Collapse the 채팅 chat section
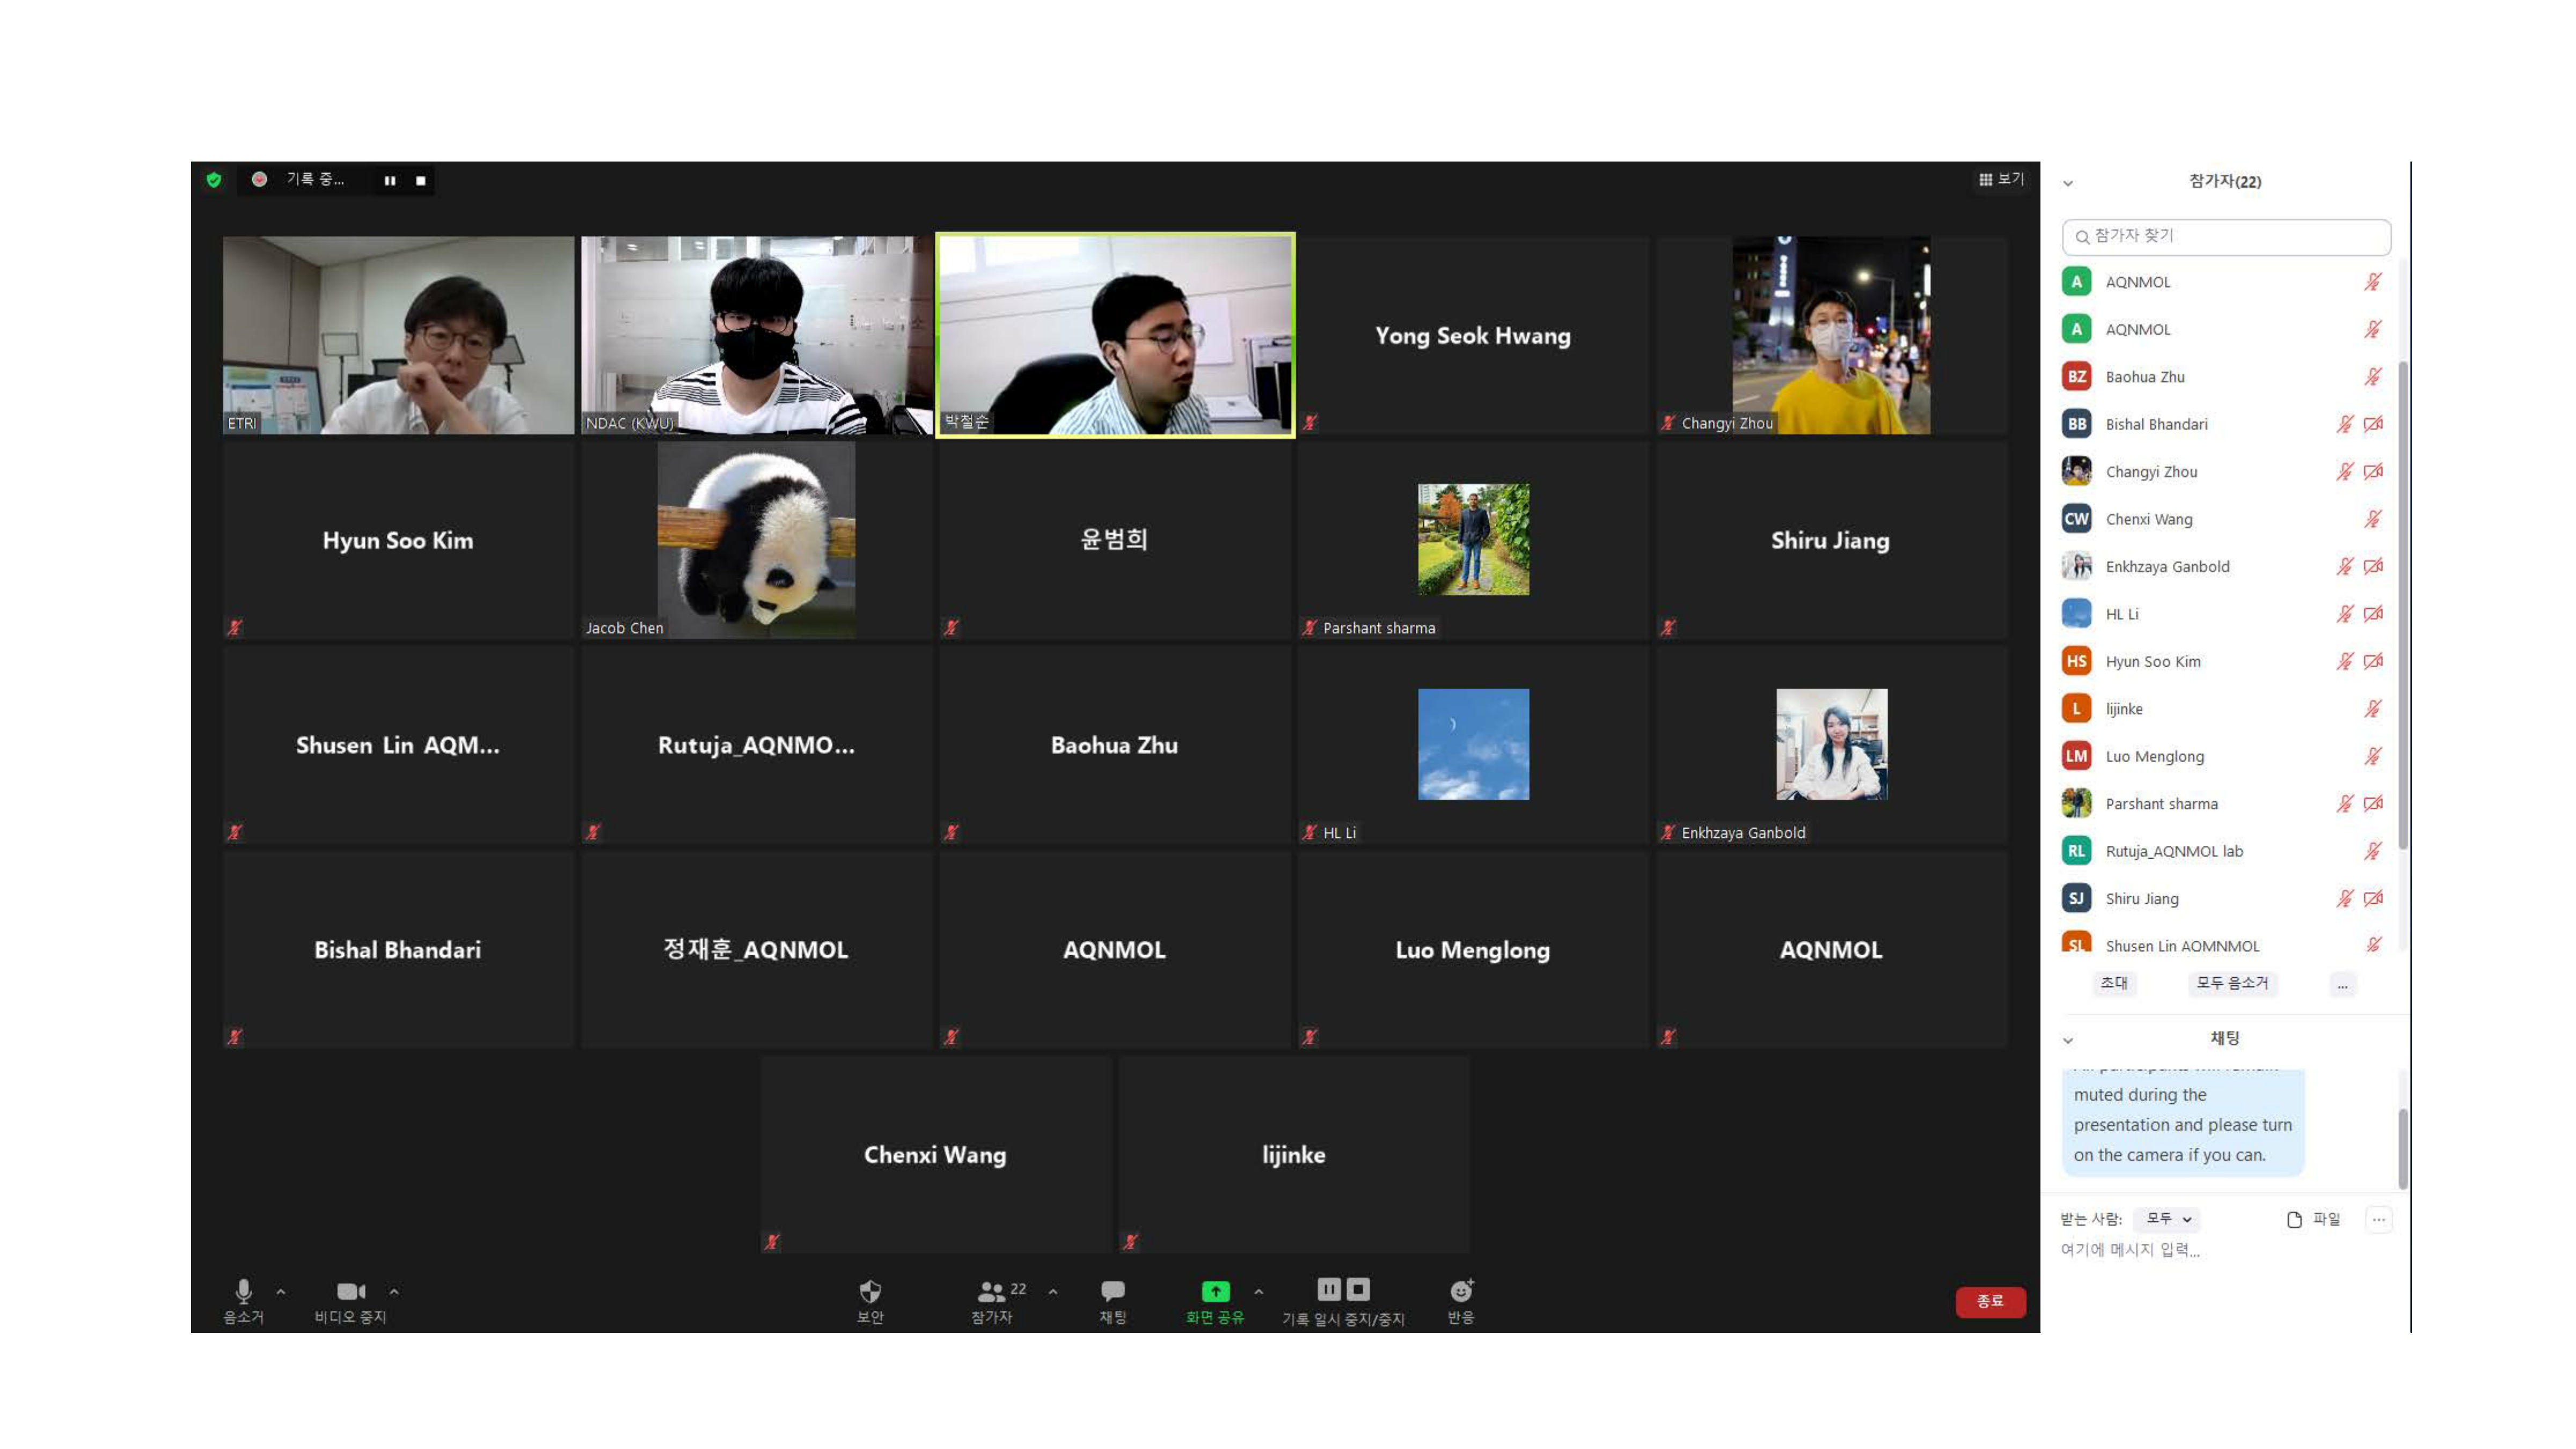The width and height of the screenshot is (2576, 1449). (x=2068, y=1040)
